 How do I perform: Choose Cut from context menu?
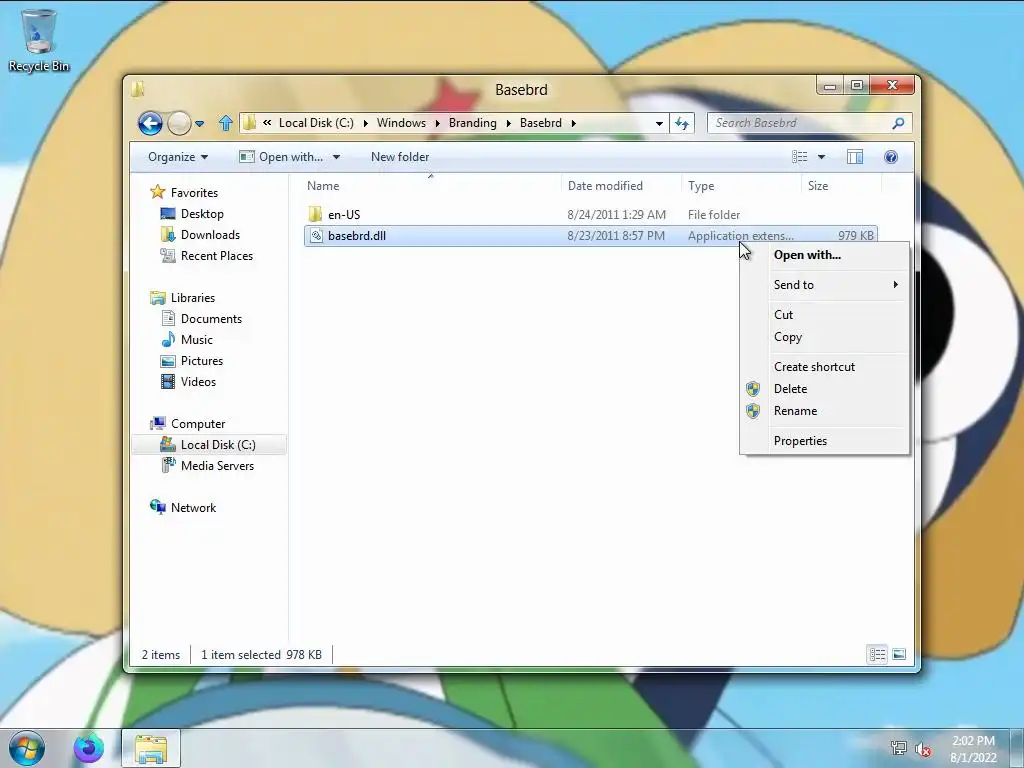824,315
